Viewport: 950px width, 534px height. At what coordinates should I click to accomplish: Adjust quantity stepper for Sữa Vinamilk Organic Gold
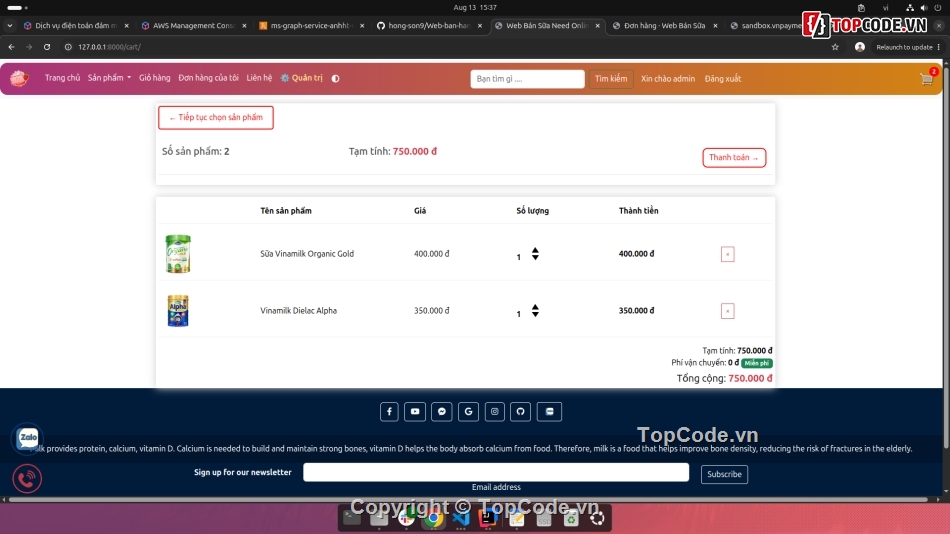[535, 254]
